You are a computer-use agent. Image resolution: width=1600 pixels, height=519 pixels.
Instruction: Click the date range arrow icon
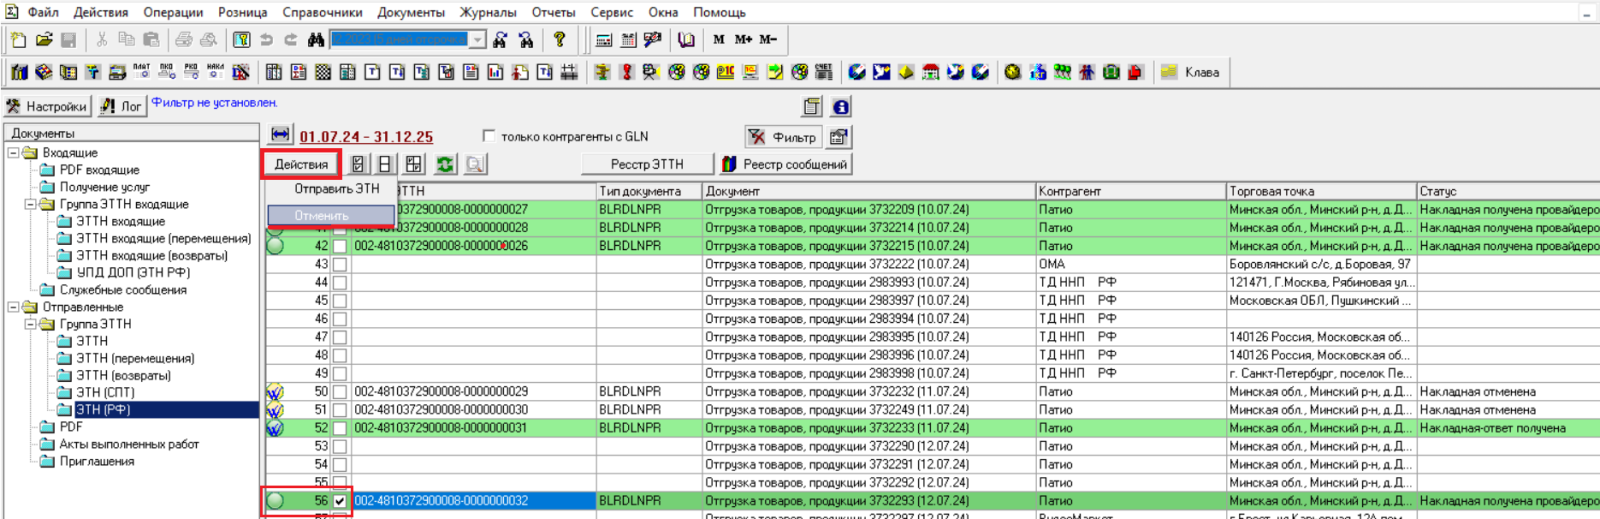click(x=280, y=136)
